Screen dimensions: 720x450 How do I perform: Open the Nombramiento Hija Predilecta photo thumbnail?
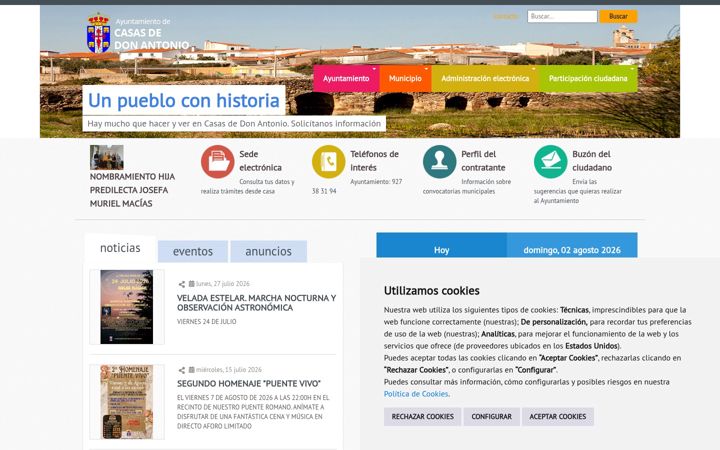[107, 157]
